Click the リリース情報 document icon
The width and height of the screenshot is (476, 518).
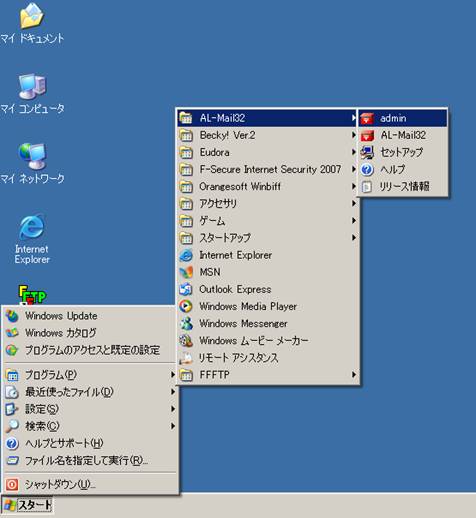tap(367, 187)
